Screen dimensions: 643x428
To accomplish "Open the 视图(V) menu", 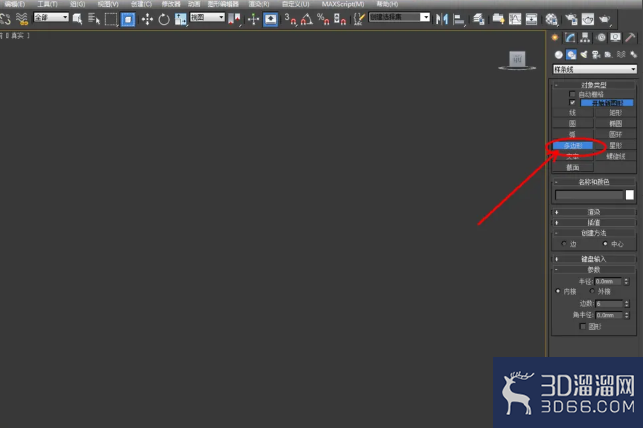I will [108, 4].
